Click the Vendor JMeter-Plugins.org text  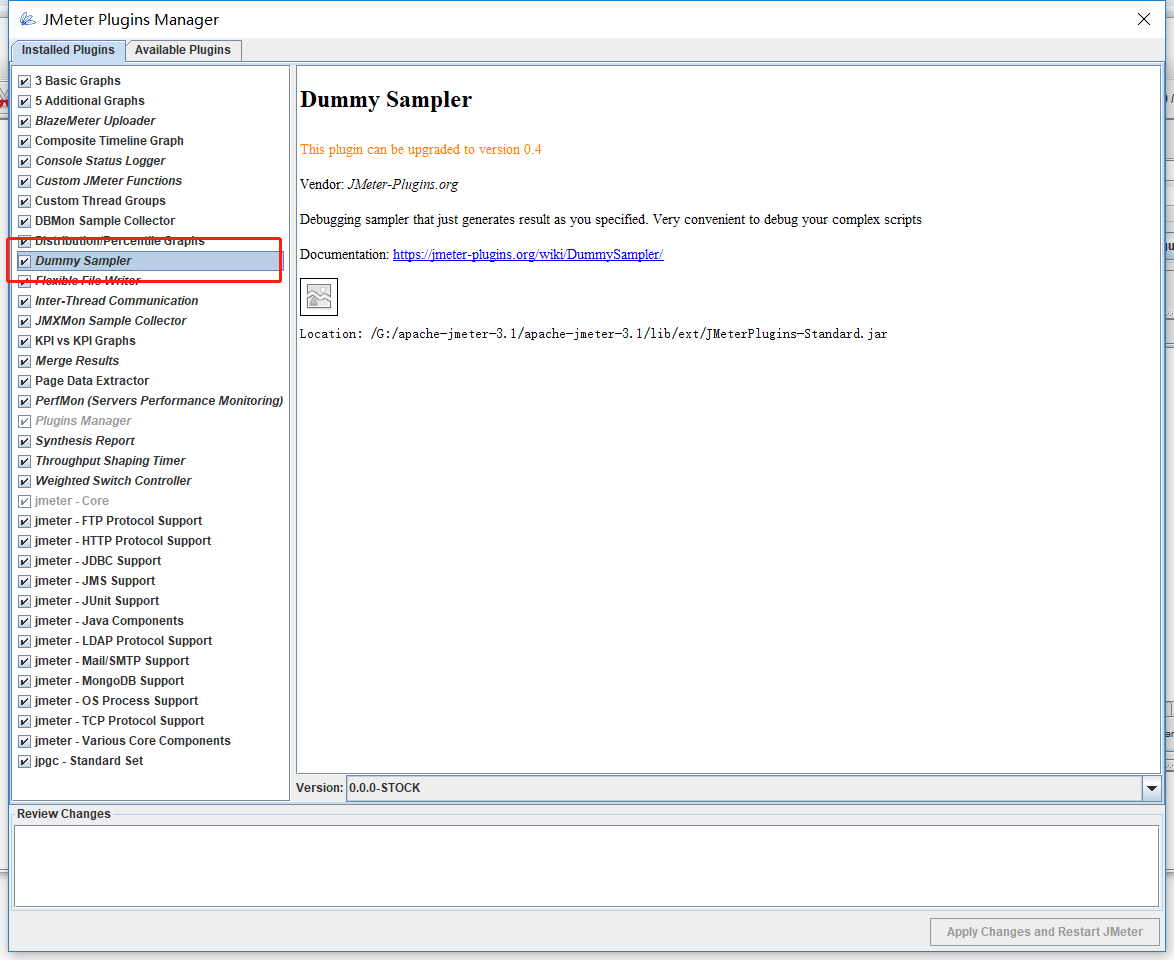379,184
